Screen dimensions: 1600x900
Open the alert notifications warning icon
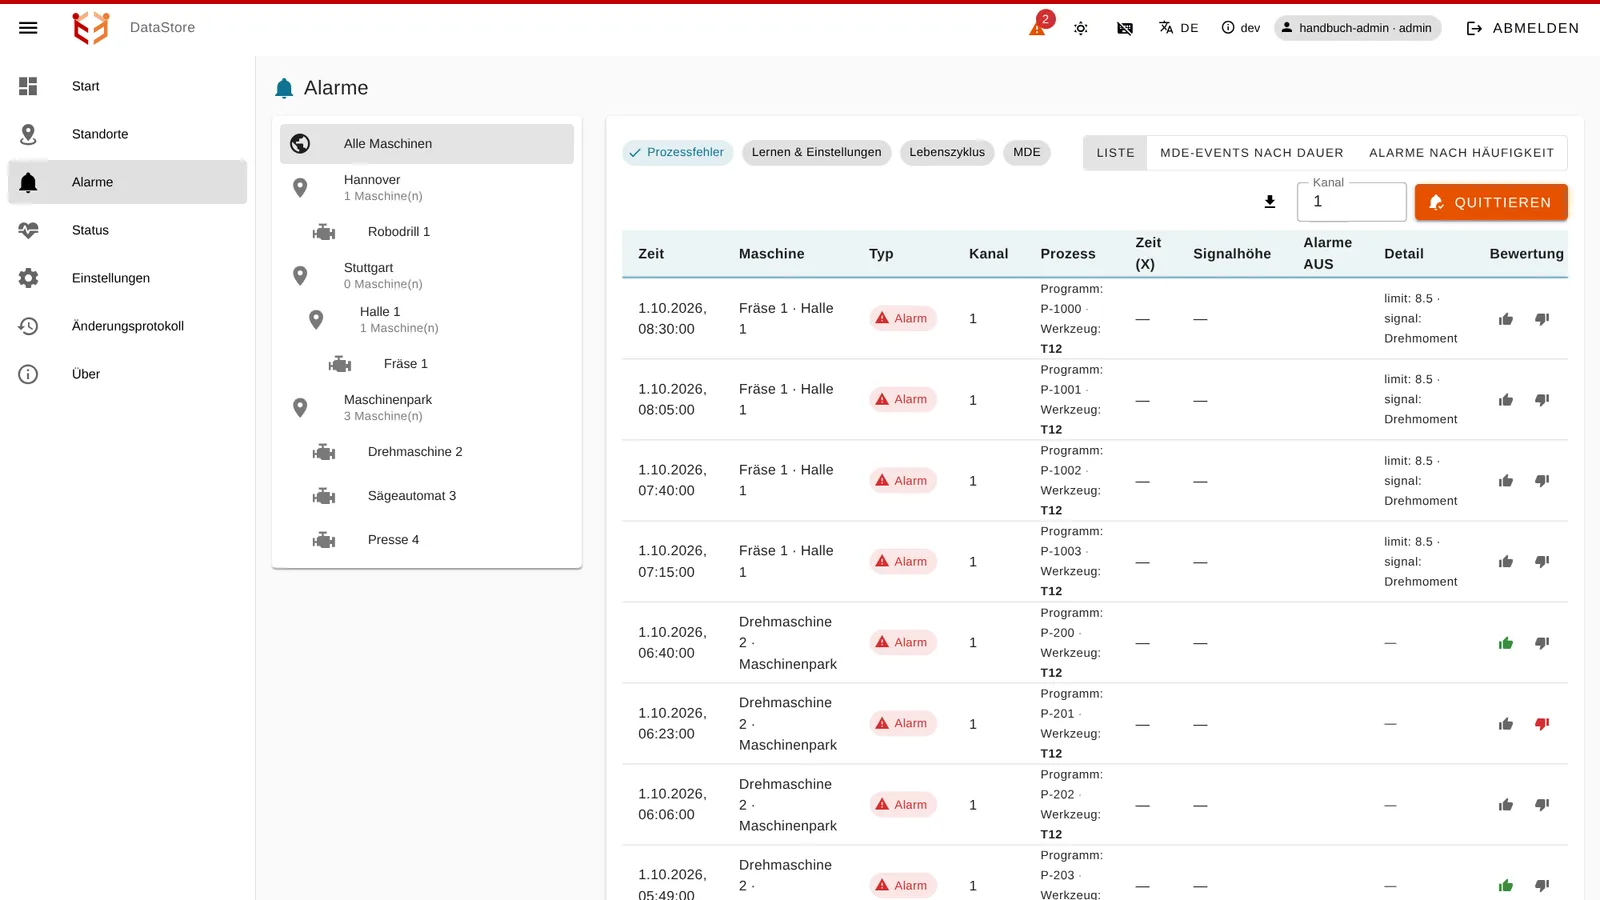coord(1039,27)
